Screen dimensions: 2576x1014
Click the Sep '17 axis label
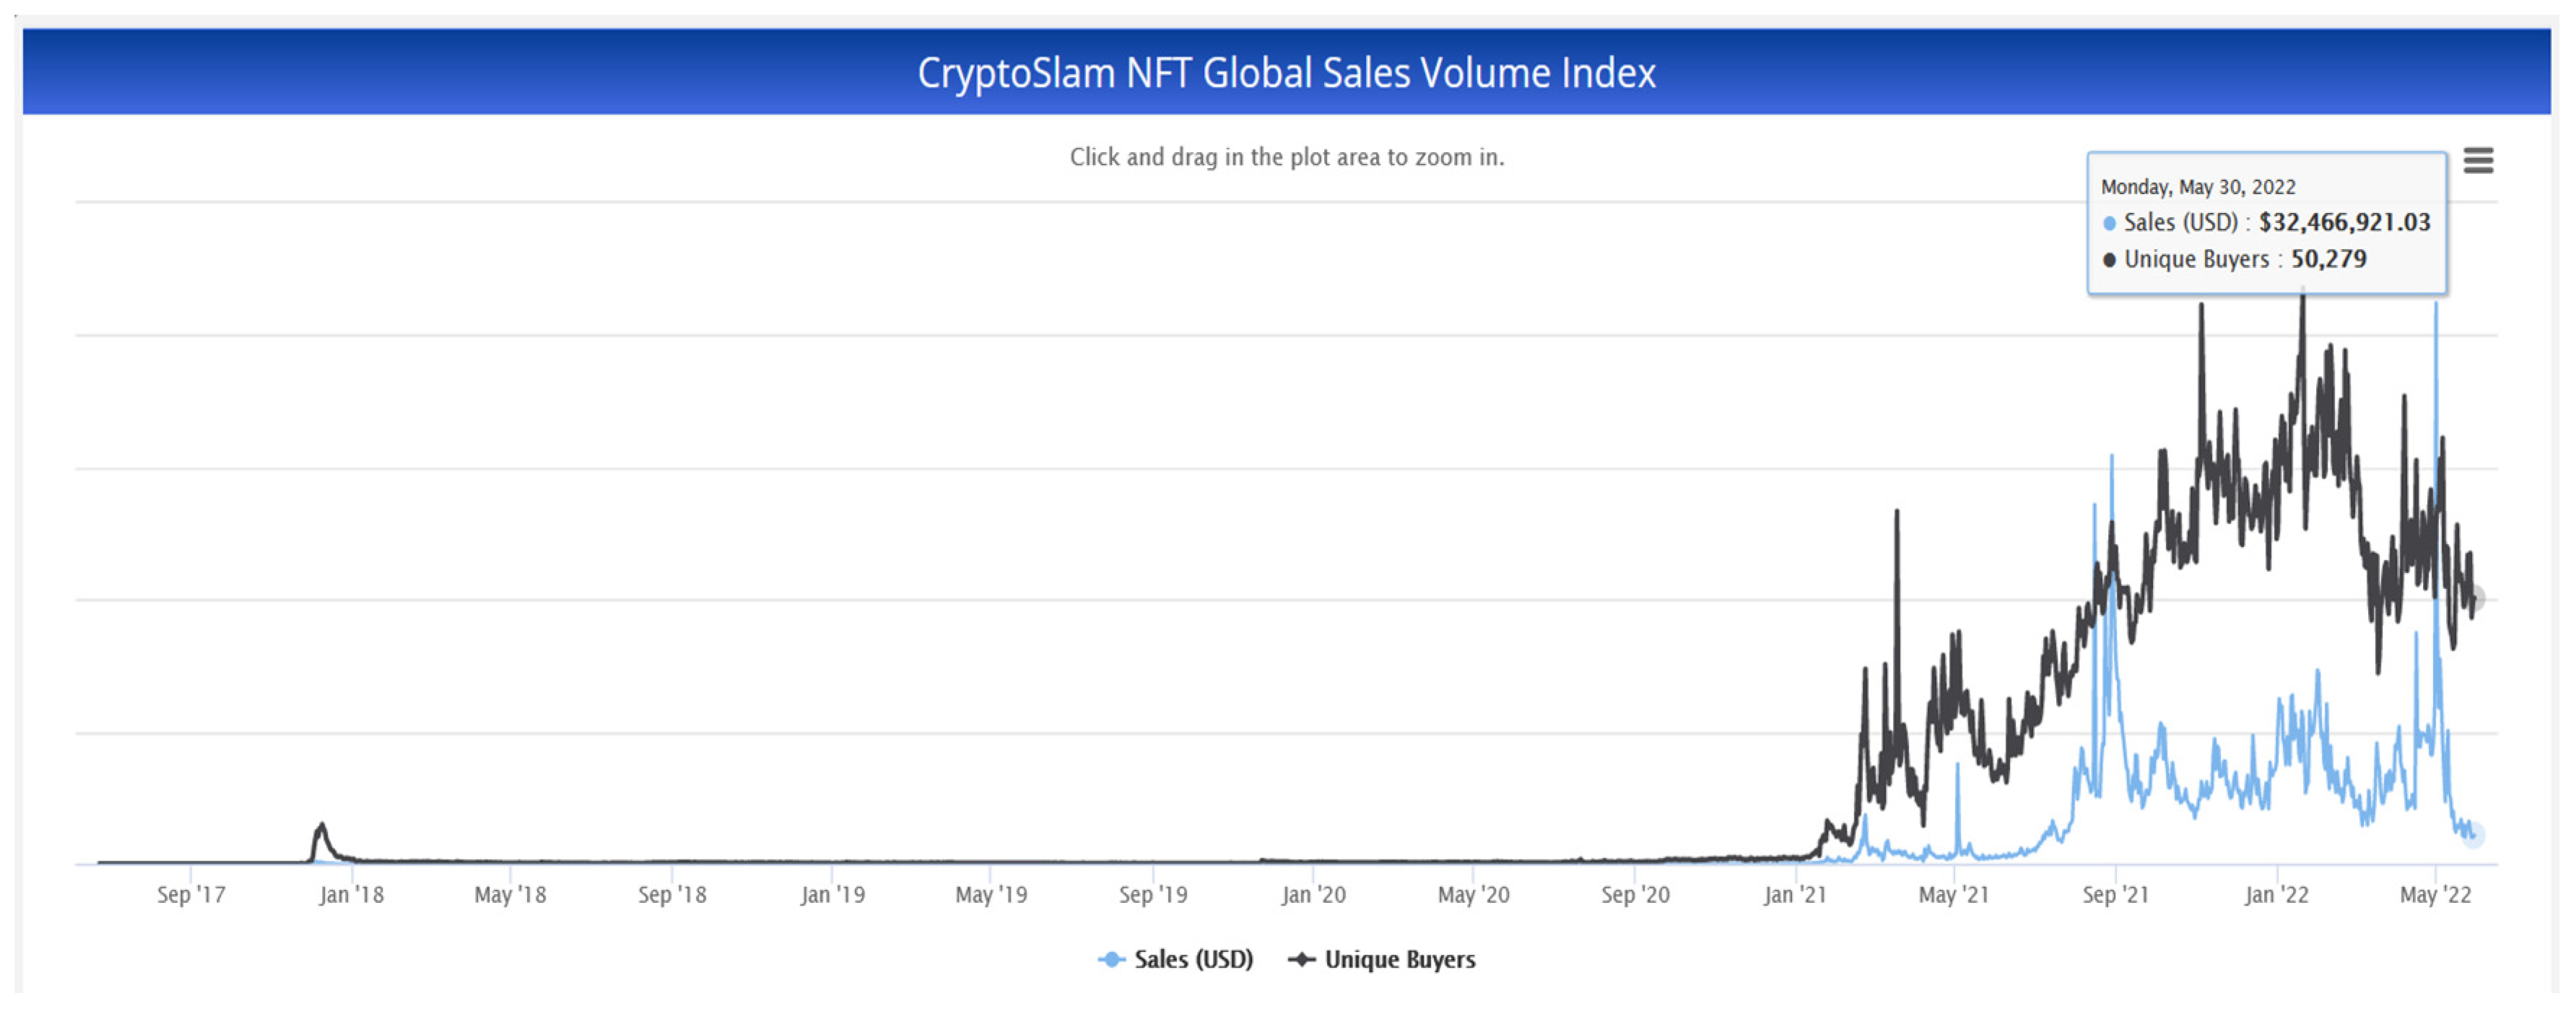tap(191, 894)
